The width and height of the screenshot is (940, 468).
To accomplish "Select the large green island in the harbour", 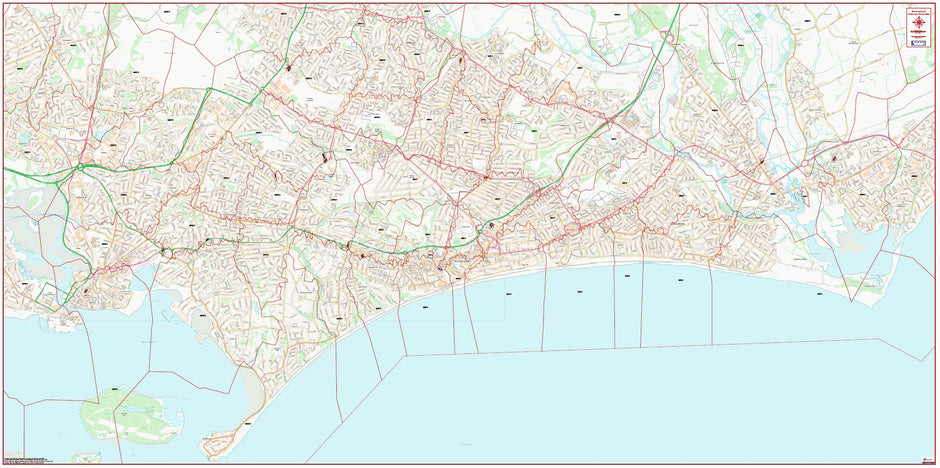I will tap(131, 416).
